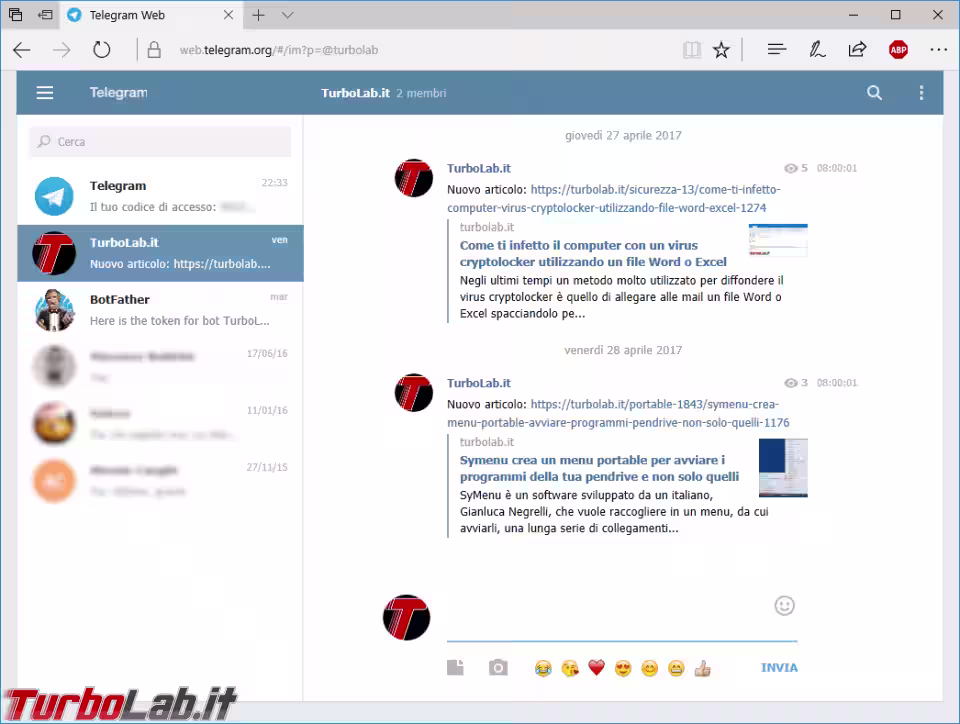Add page to favorites star icon
The image size is (960, 724).
click(721, 50)
